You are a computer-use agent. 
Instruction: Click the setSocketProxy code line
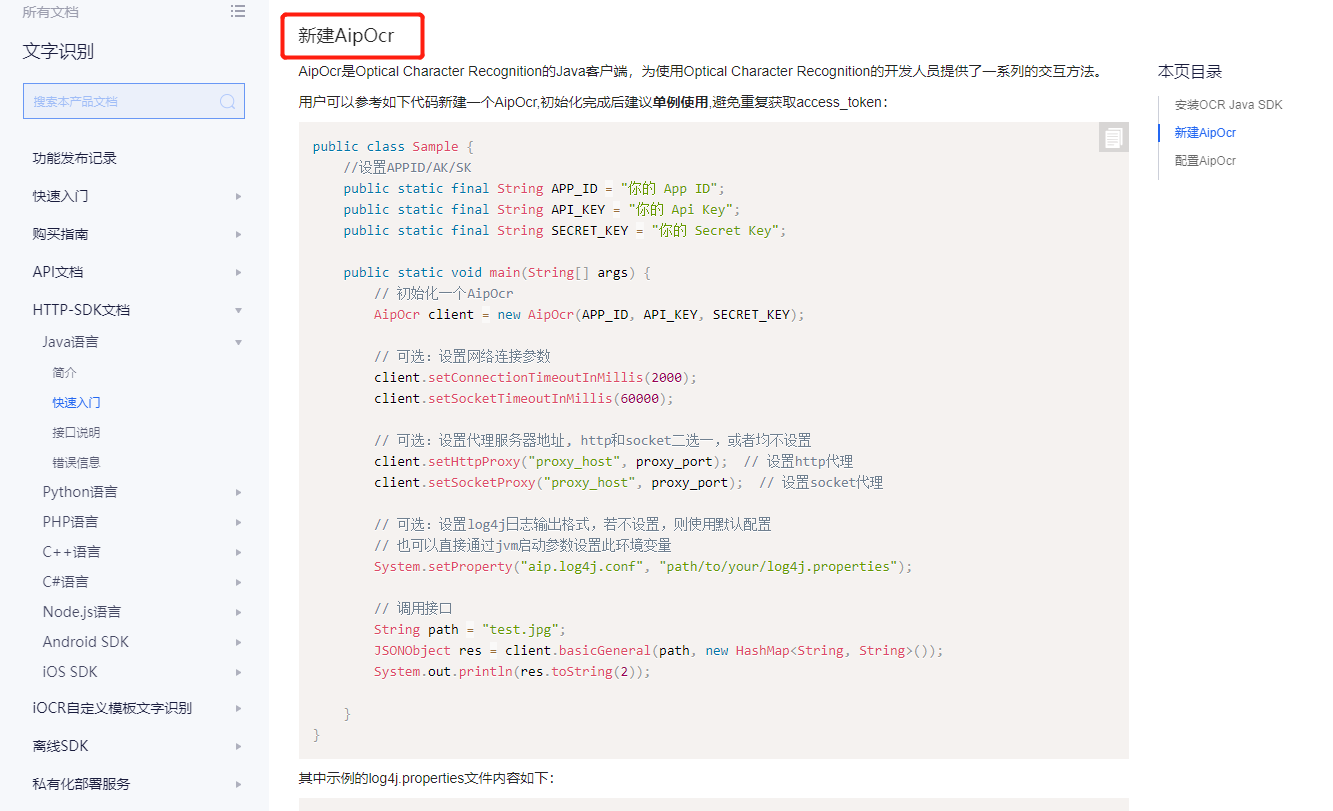[x=629, y=483]
